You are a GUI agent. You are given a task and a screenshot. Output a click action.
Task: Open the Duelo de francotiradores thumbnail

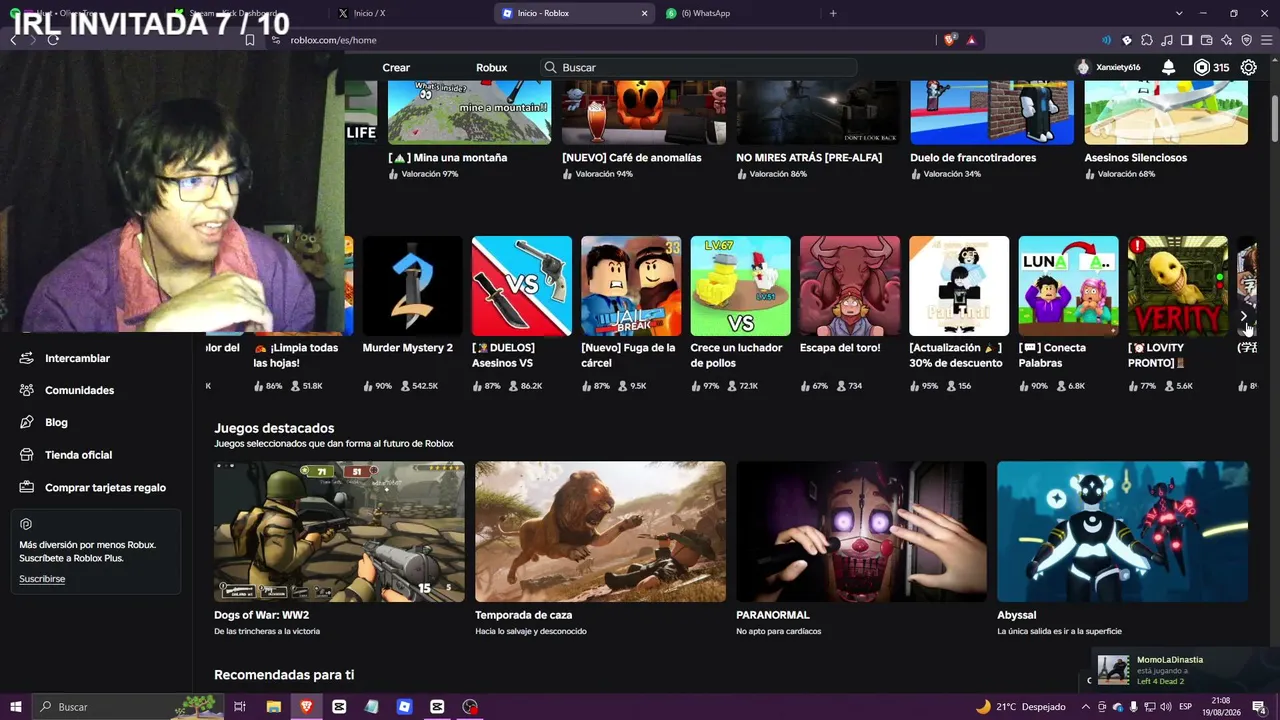pos(992,113)
